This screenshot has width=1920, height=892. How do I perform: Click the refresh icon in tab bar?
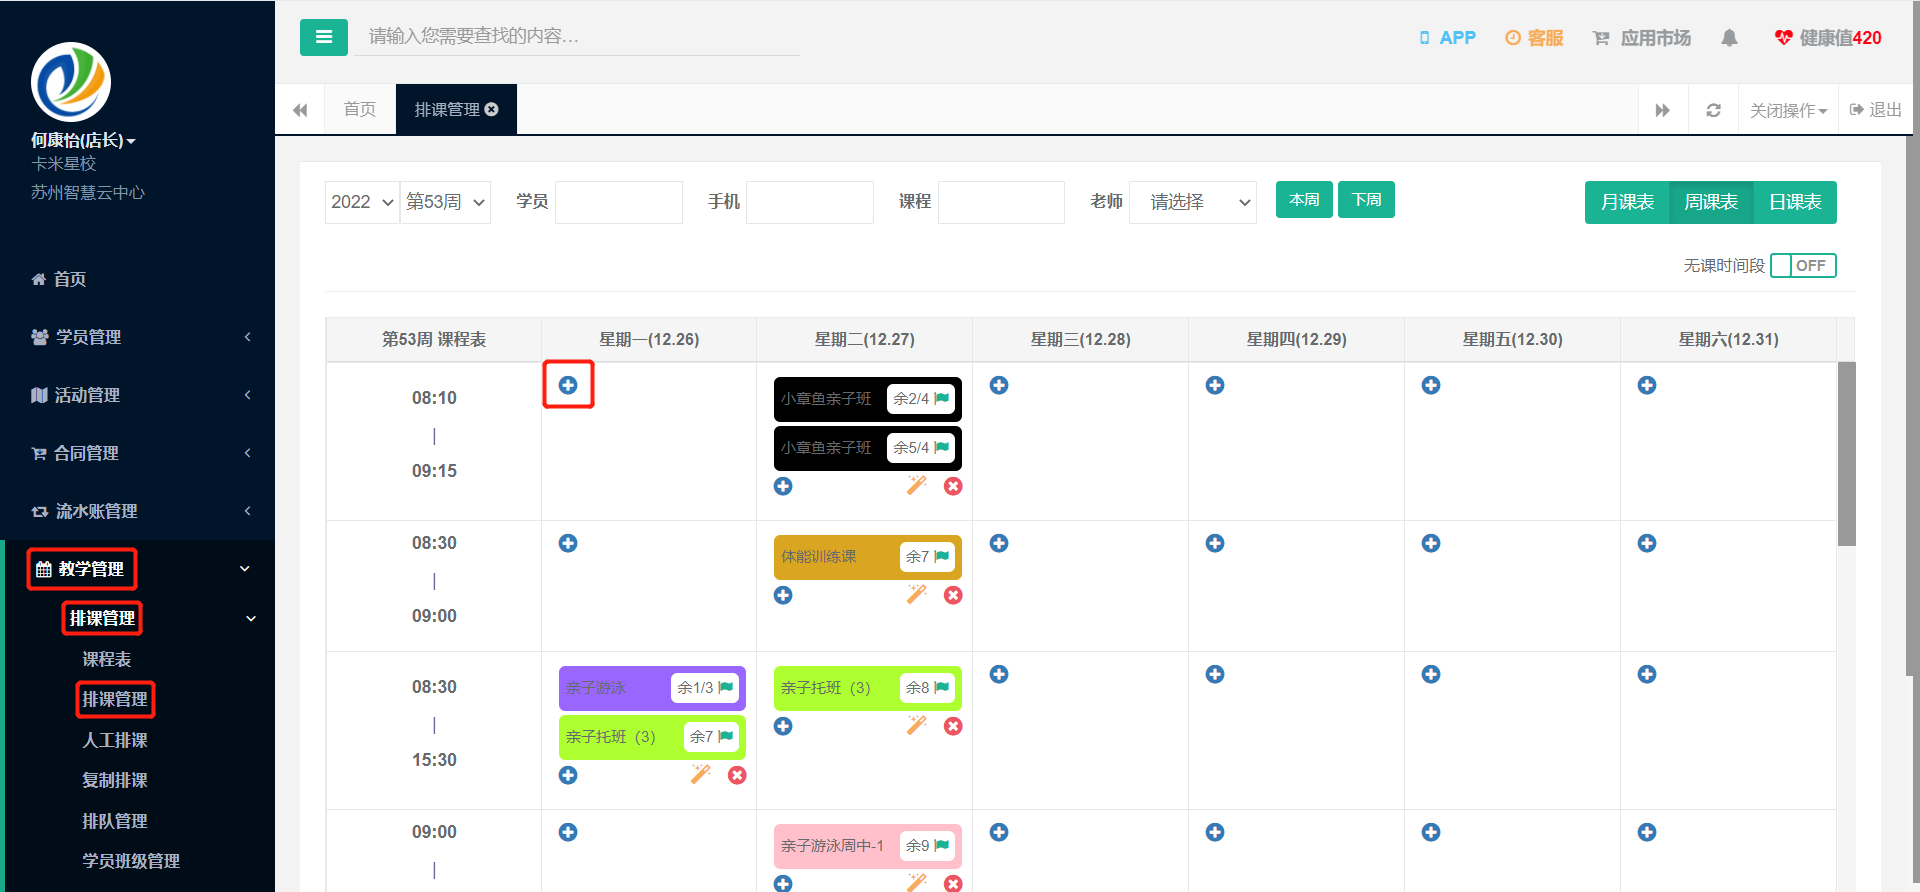[1713, 110]
